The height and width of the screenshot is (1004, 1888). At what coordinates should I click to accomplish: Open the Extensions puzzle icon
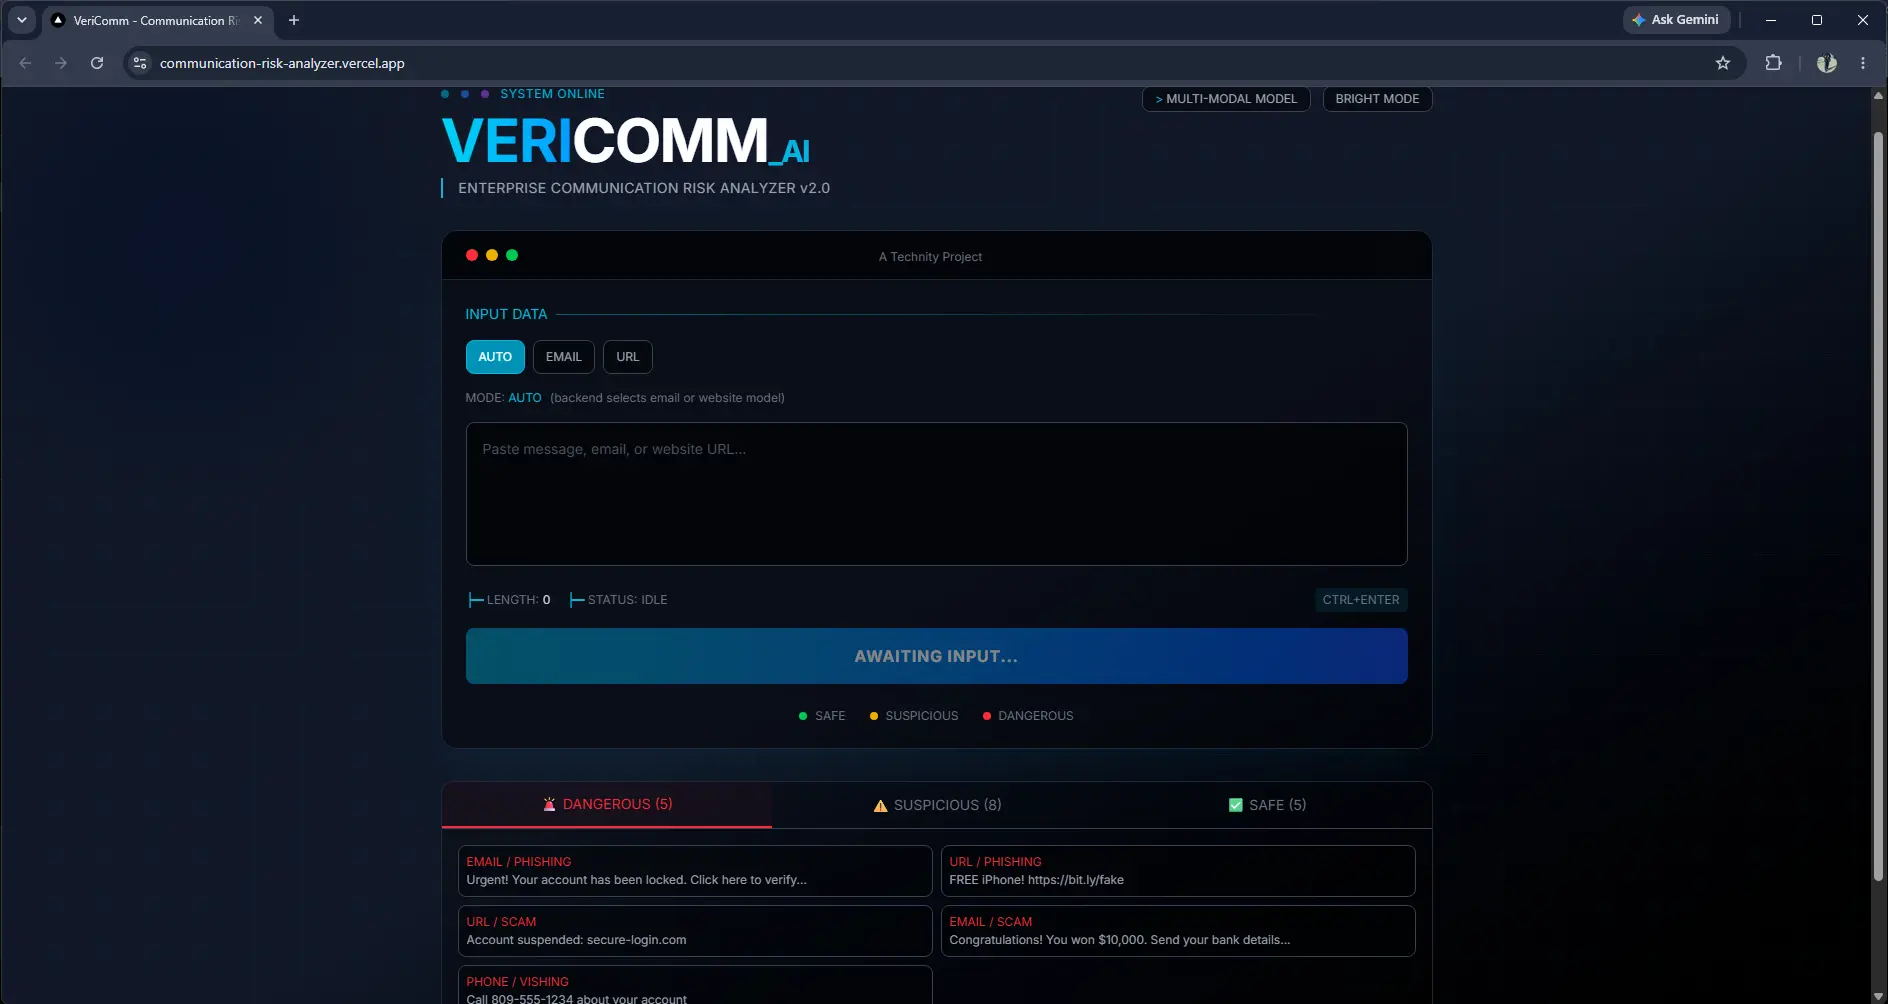[x=1773, y=63]
